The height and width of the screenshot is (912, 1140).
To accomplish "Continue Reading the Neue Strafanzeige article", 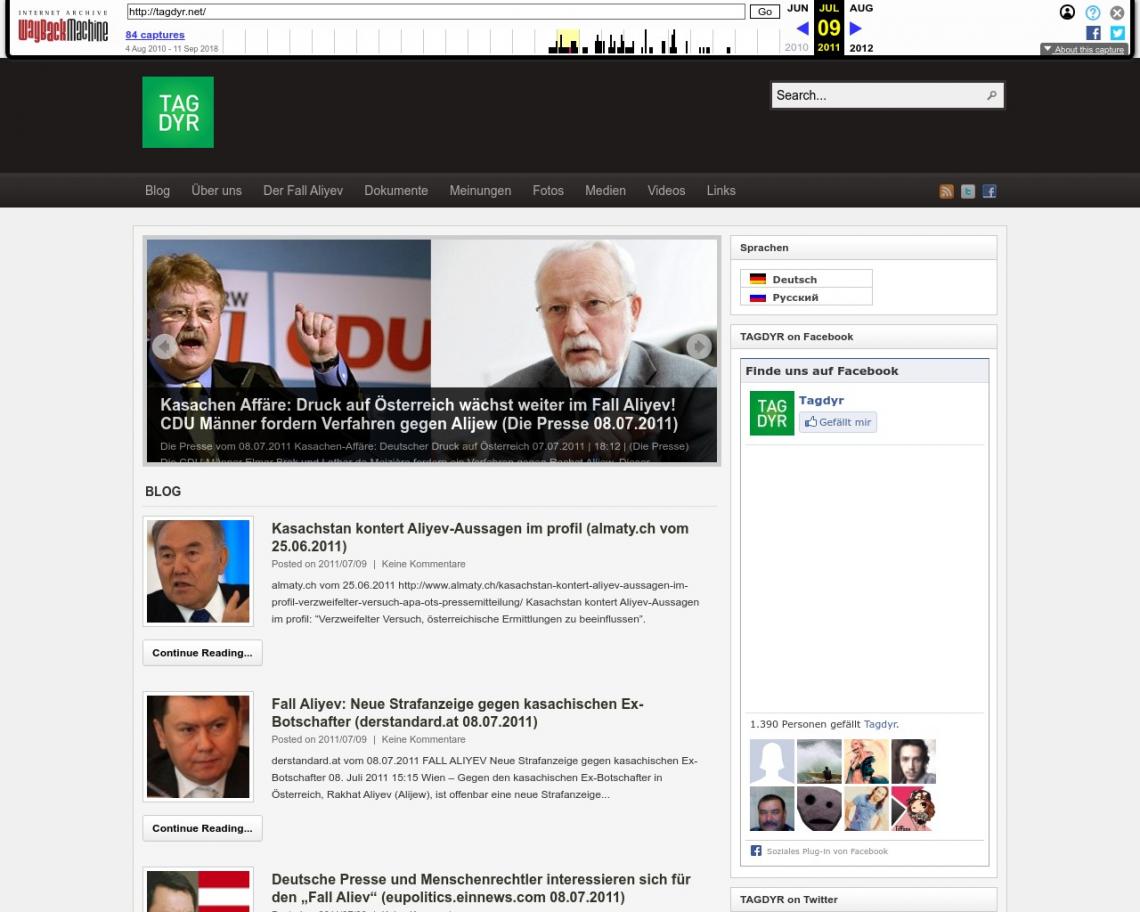I will click(x=202, y=828).
